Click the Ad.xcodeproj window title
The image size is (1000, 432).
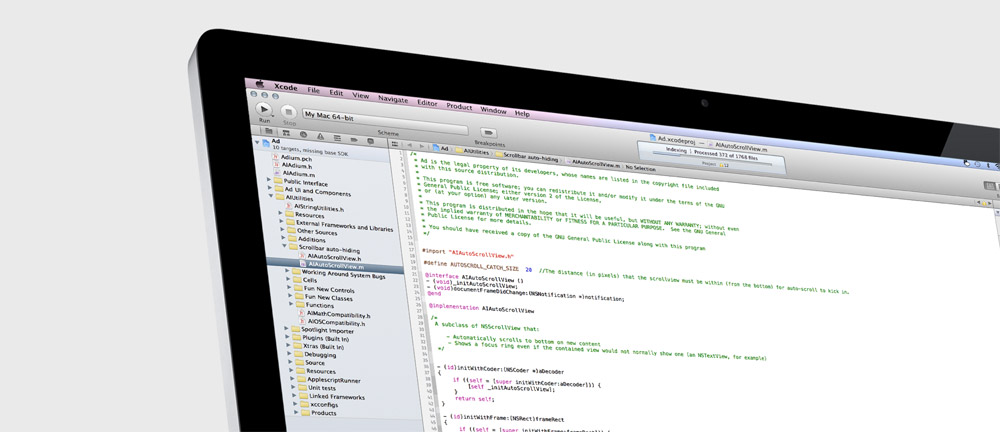pyautogui.click(x=675, y=139)
